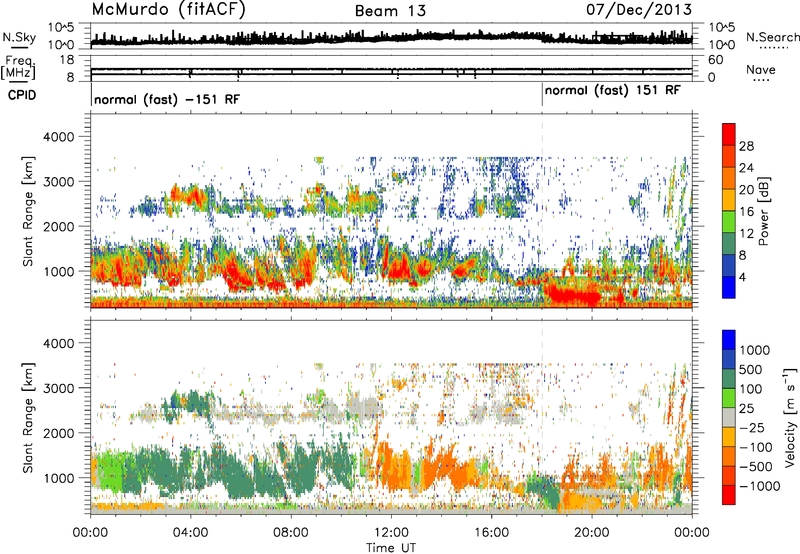Click the '12:00' time tick label
This screenshot has height=554, width=800.
(x=391, y=533)
